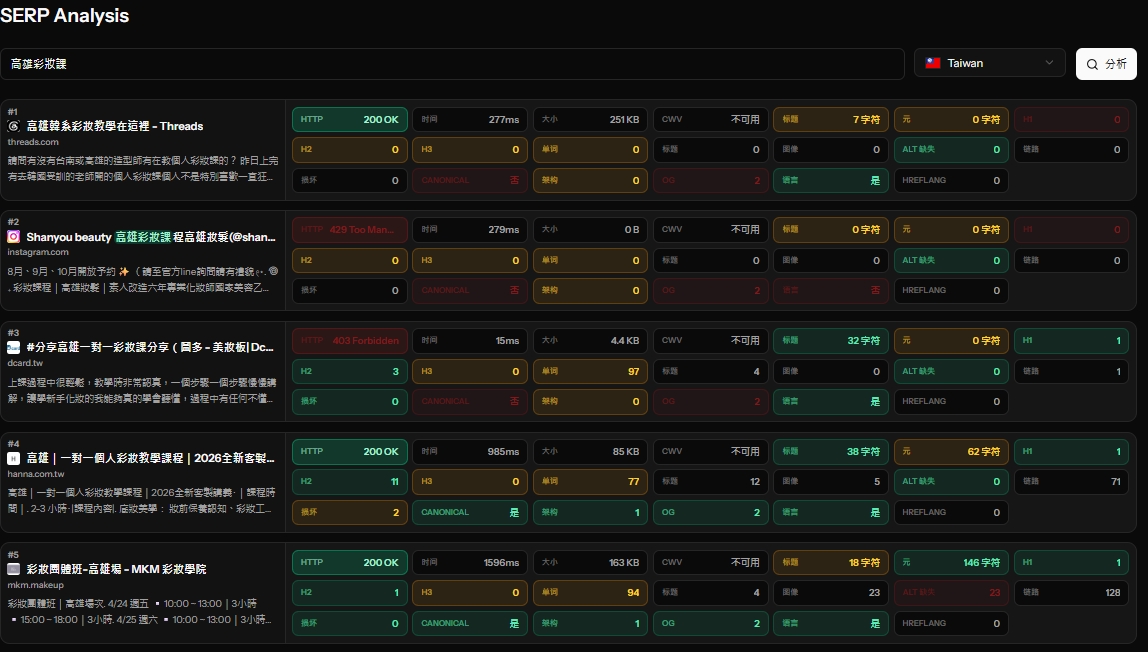The width and height of the screenshot is (1148, 652).
Task: Click the 251 KB page size cell
Action: (590, 119)
